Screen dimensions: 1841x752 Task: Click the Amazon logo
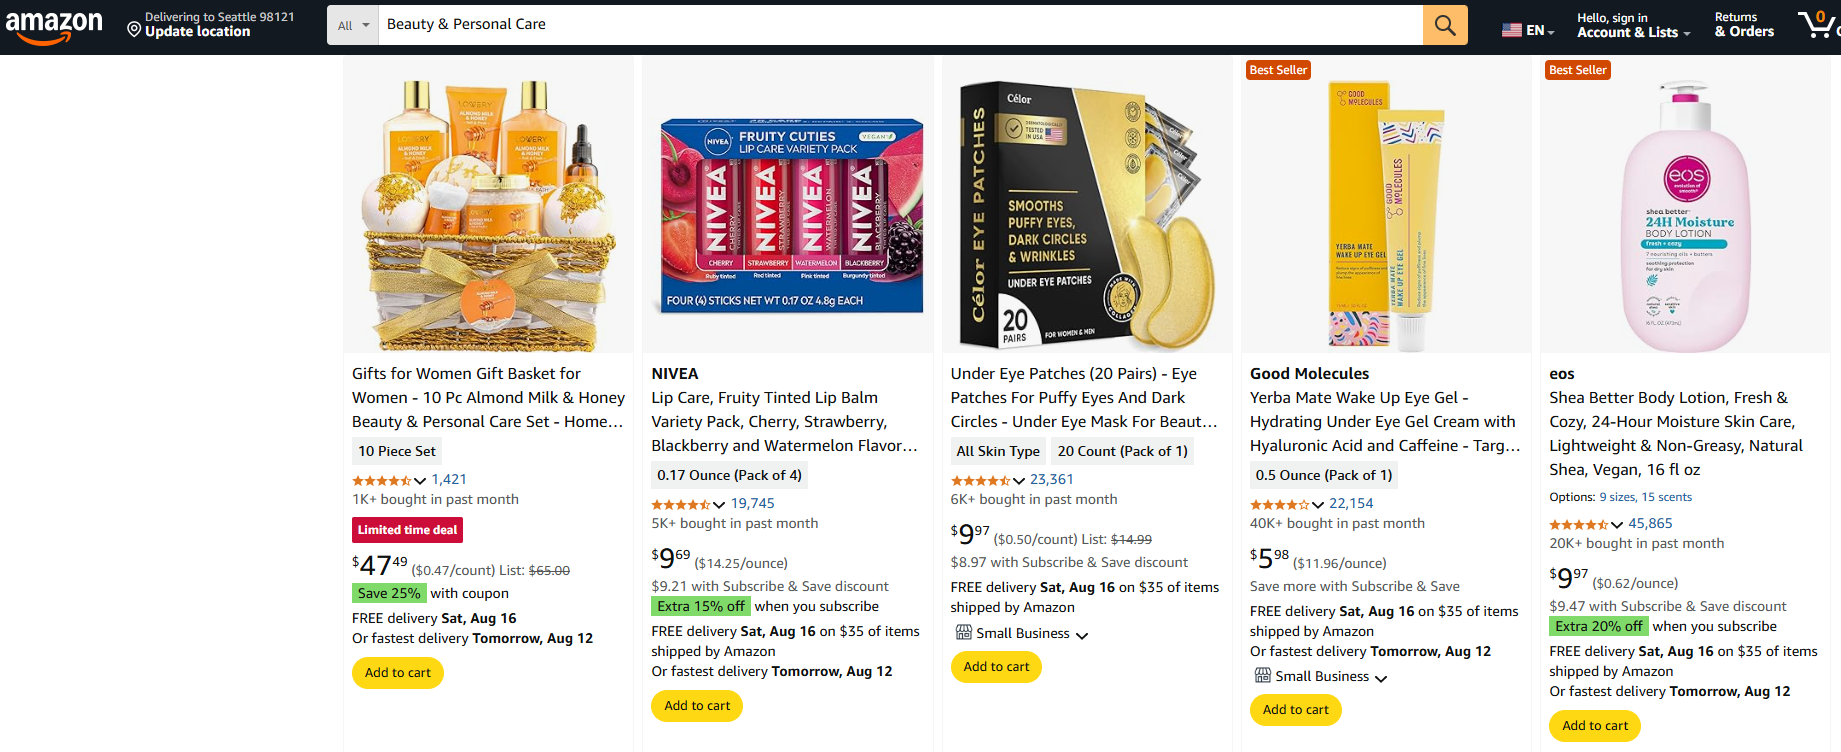[54, 25]
